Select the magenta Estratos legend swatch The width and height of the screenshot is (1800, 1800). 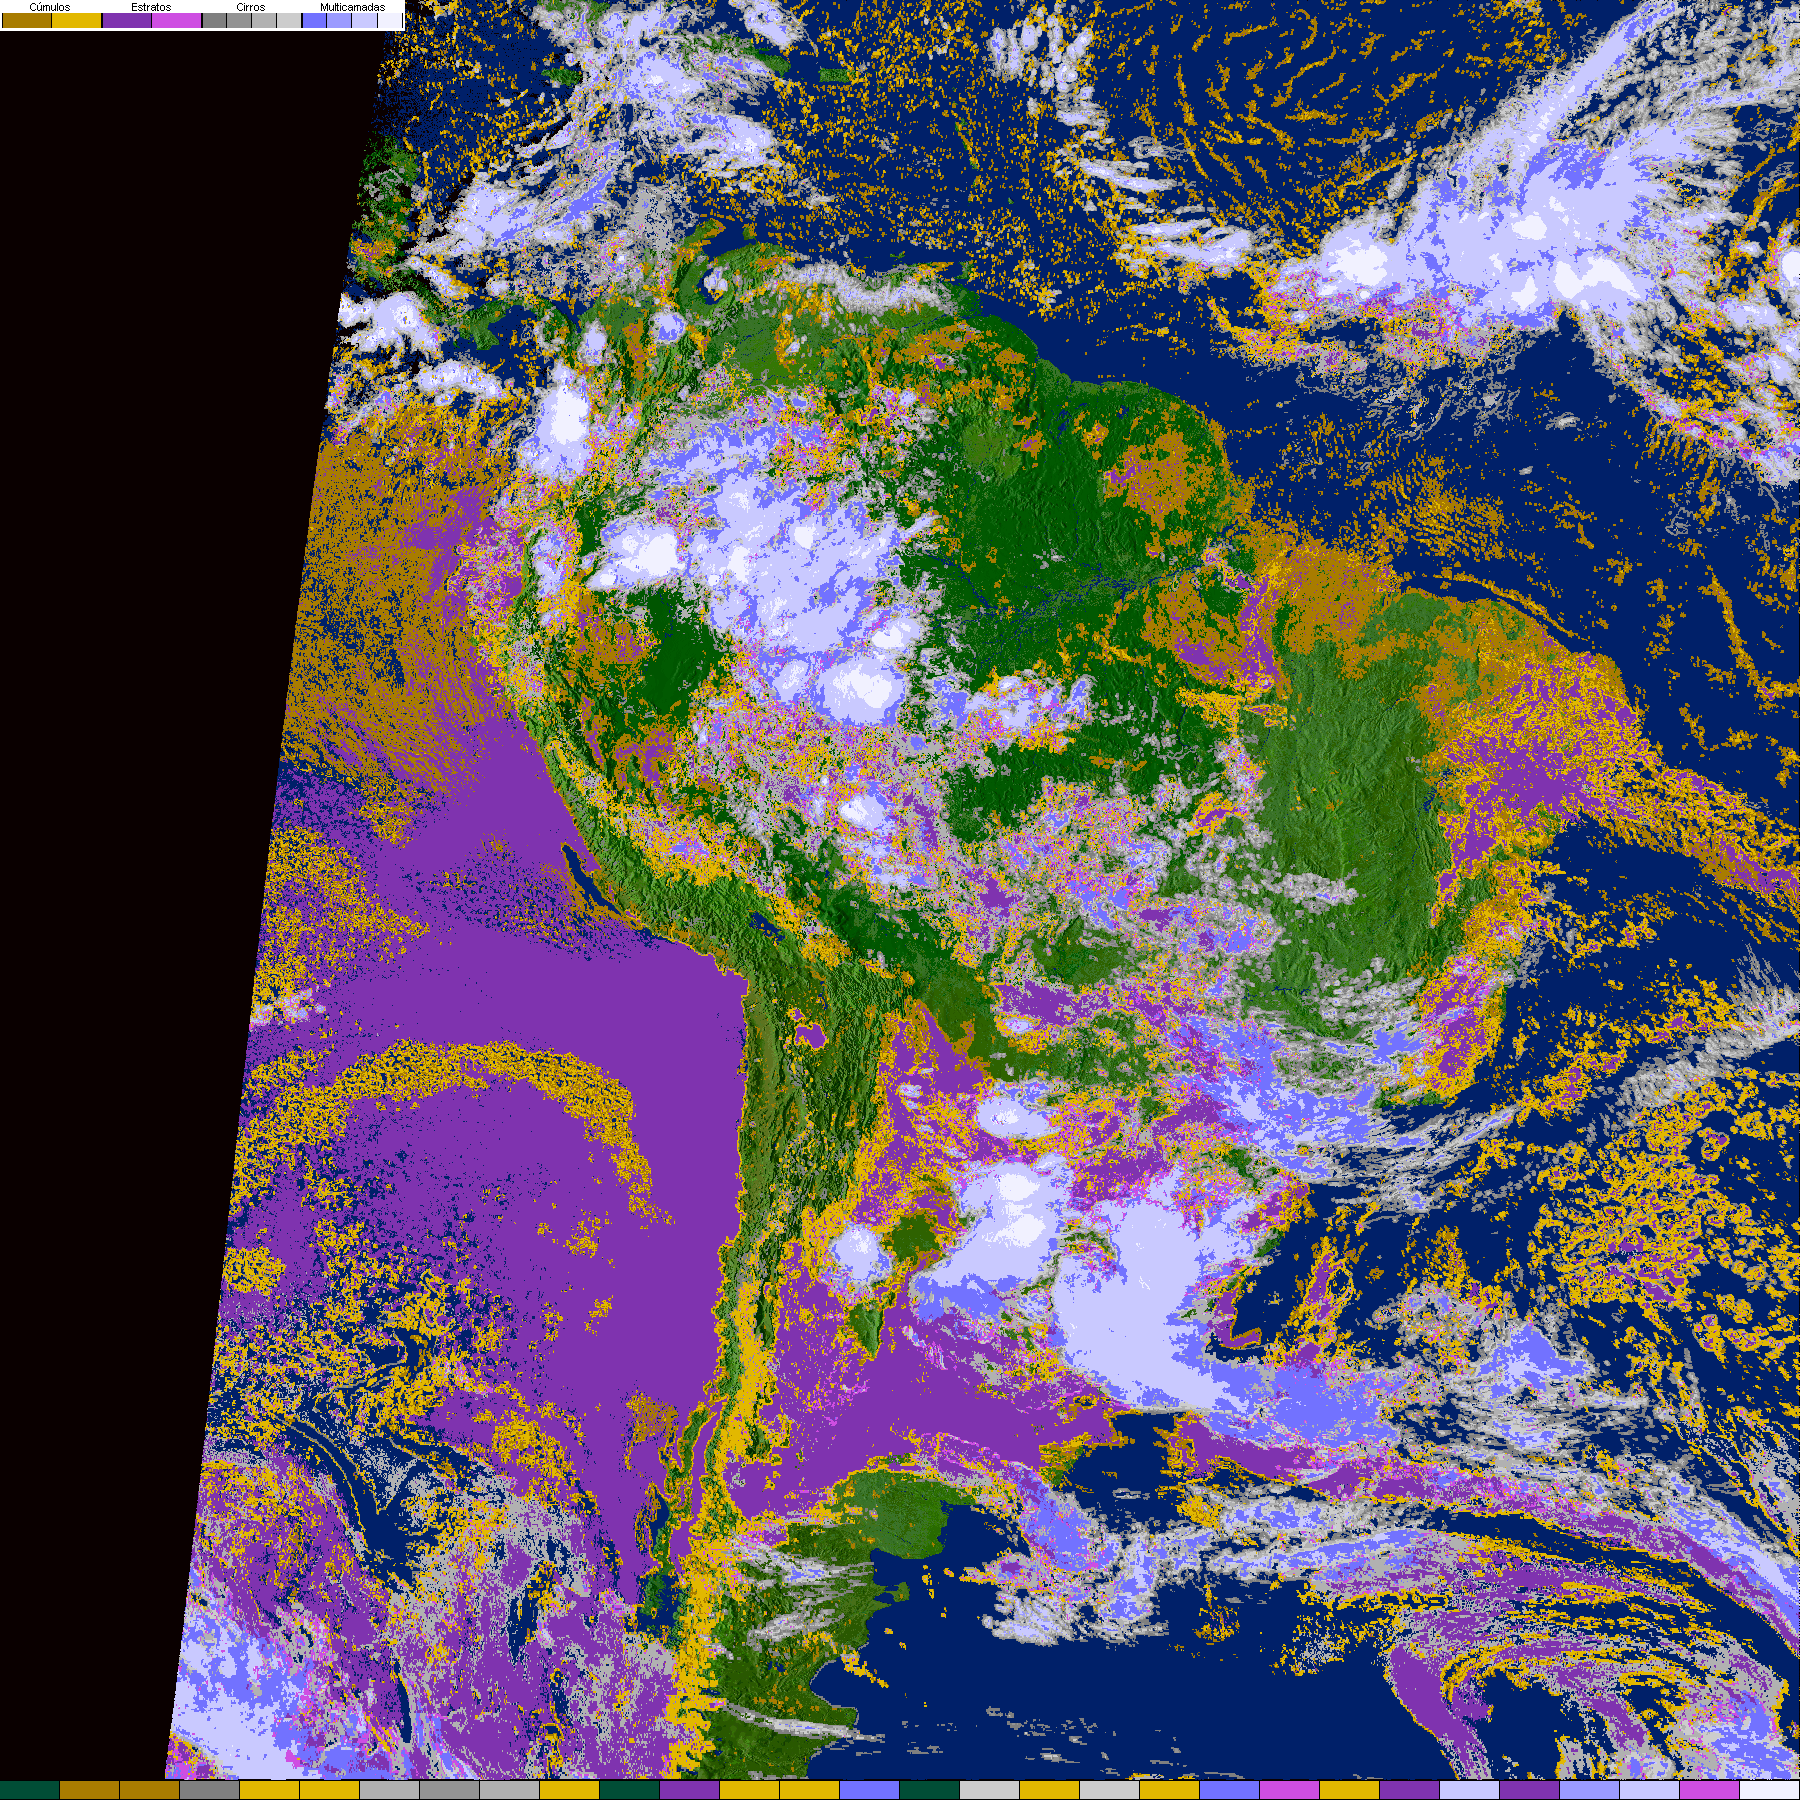[x=176, y=20]
